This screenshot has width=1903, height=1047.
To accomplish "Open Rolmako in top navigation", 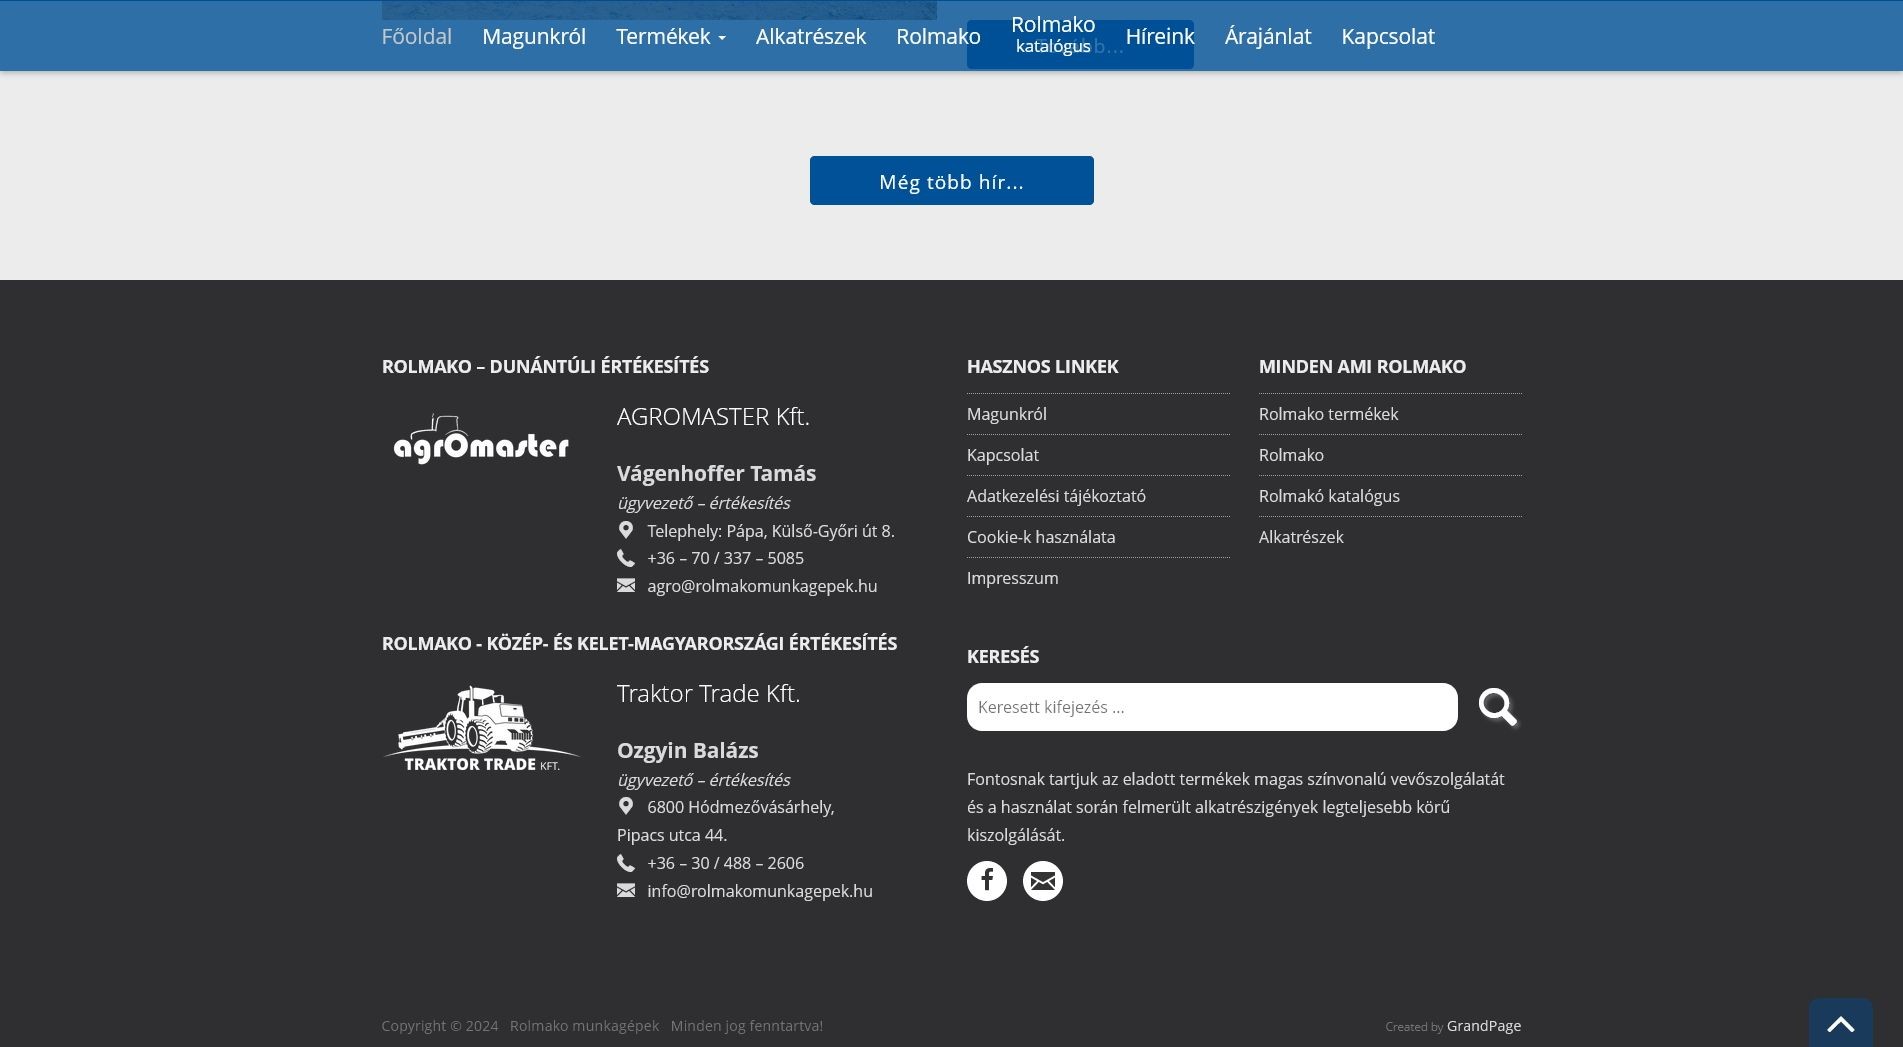I will pyautogui.click(x=938, y=36).
